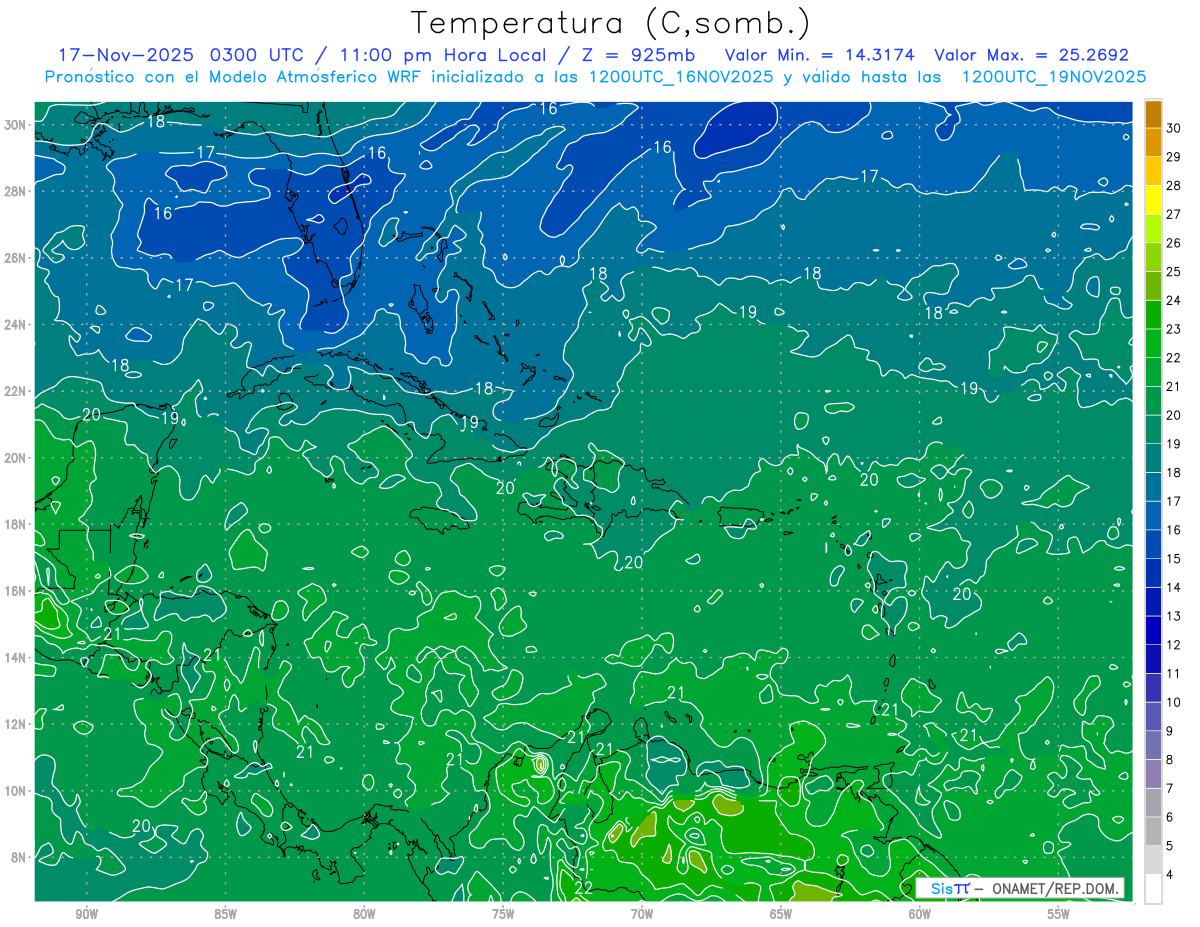Click the "23" label on the color scale
1200x927 pixels.
(x=1174, y=329)
